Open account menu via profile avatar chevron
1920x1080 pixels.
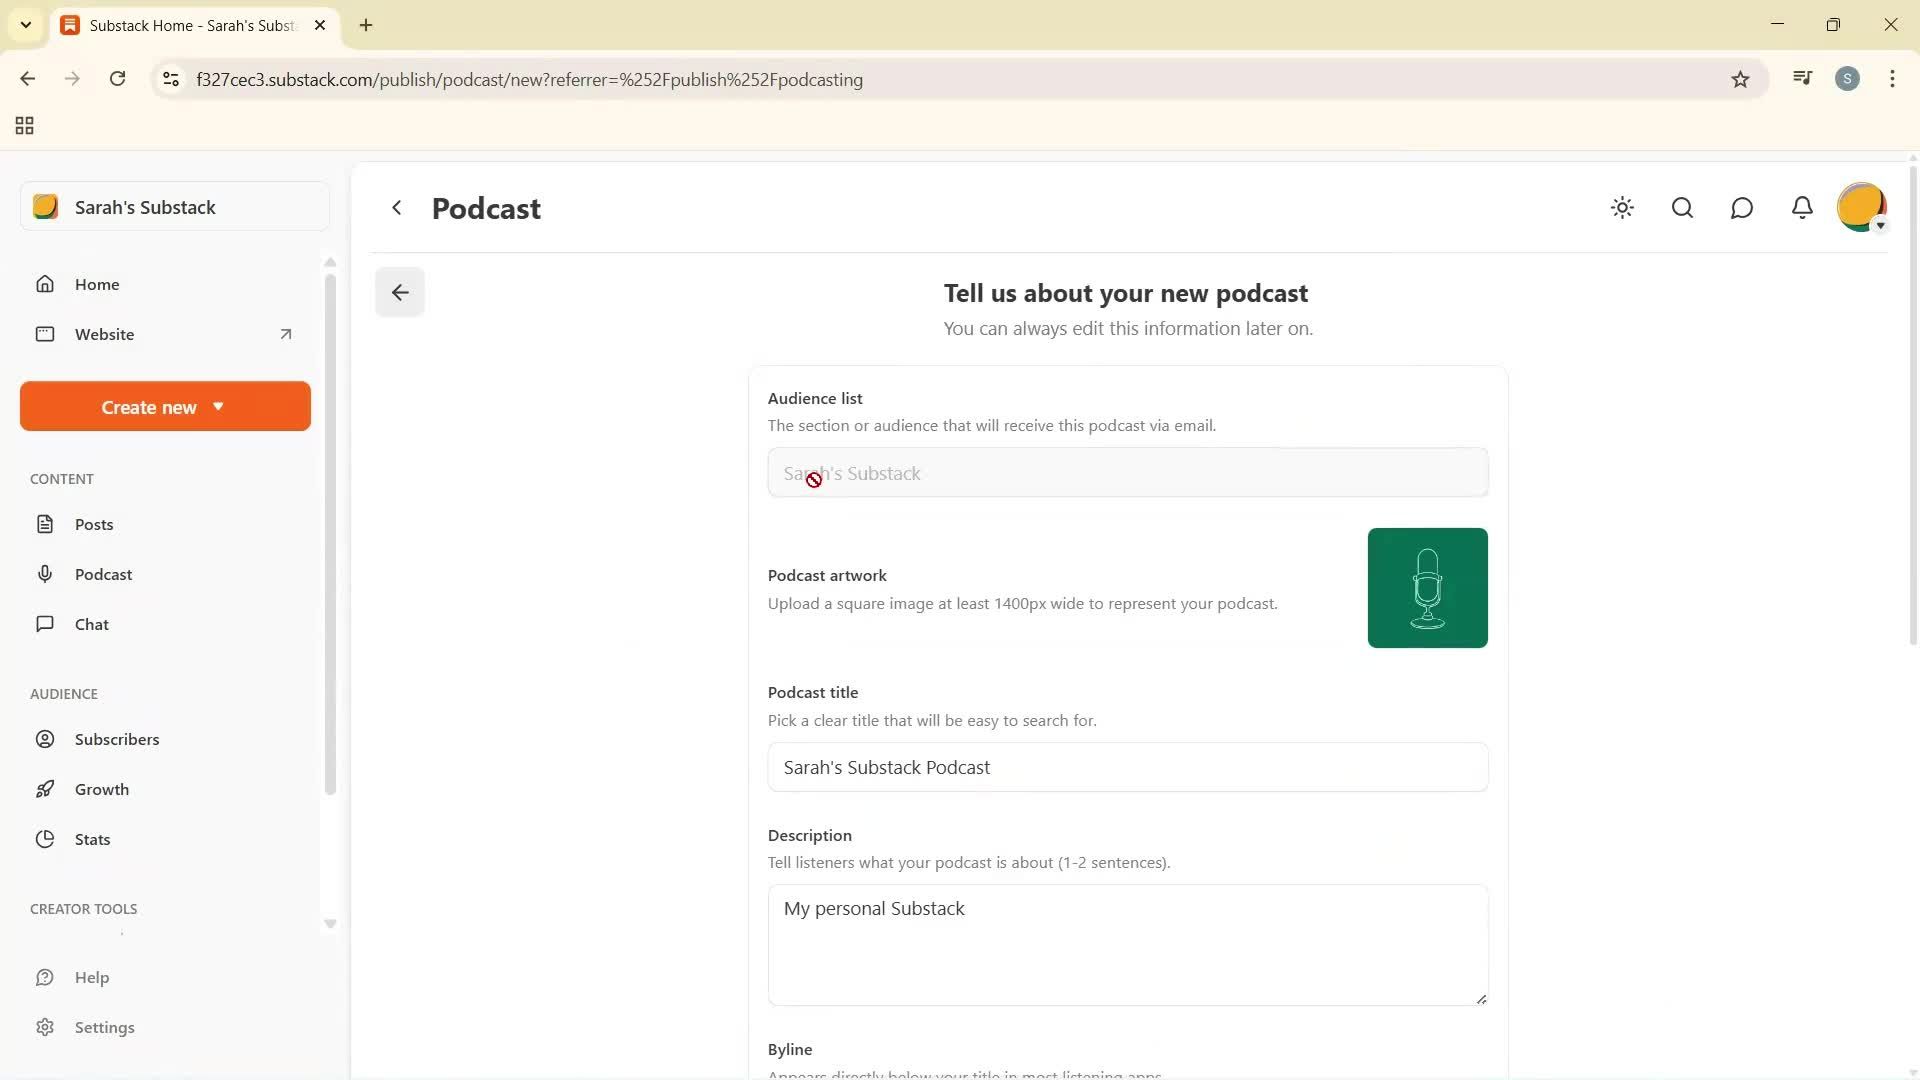tap(1882, 227)
